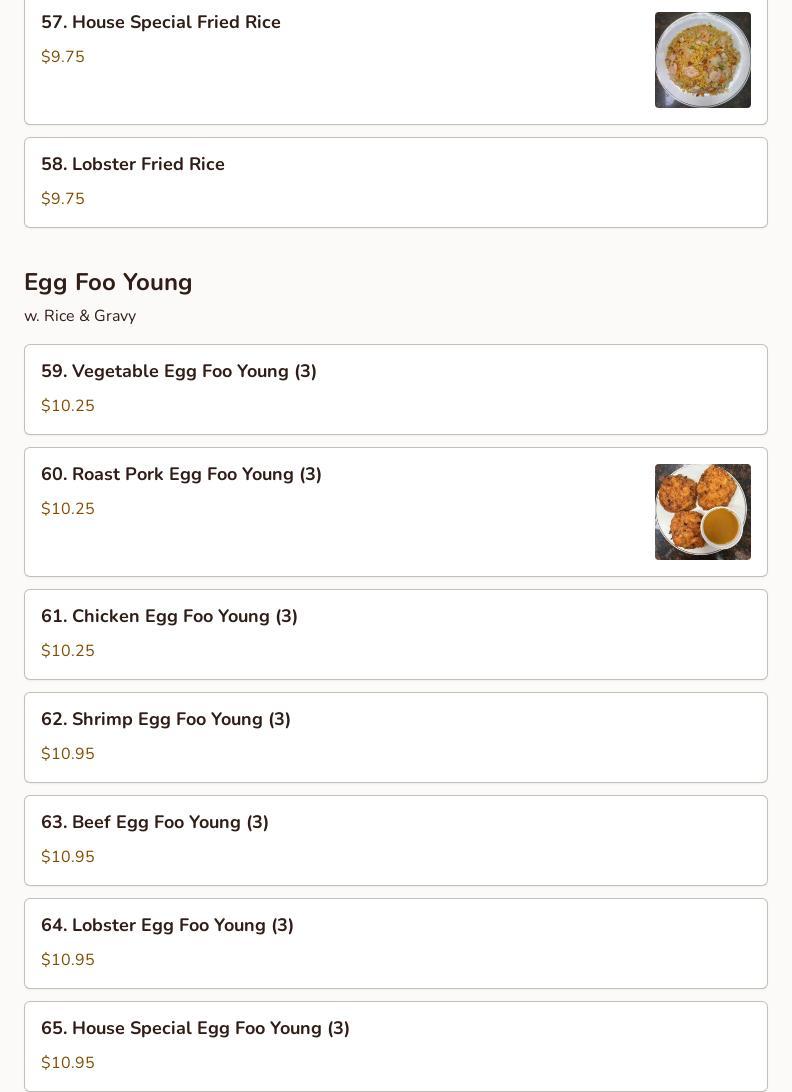Pick 61. Chicken Egg Foo Young
The height and width of the screenshot is (1092, 792).
[x=169, y=616]
